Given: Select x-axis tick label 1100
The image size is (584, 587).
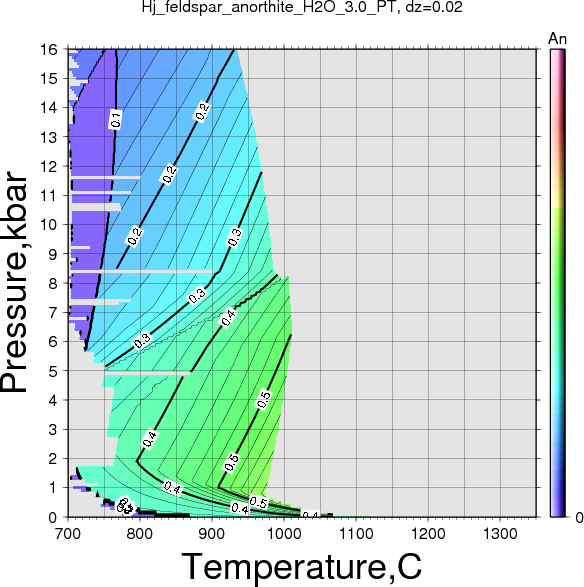Looking at the screenshot, I should (x=356, y=534).
